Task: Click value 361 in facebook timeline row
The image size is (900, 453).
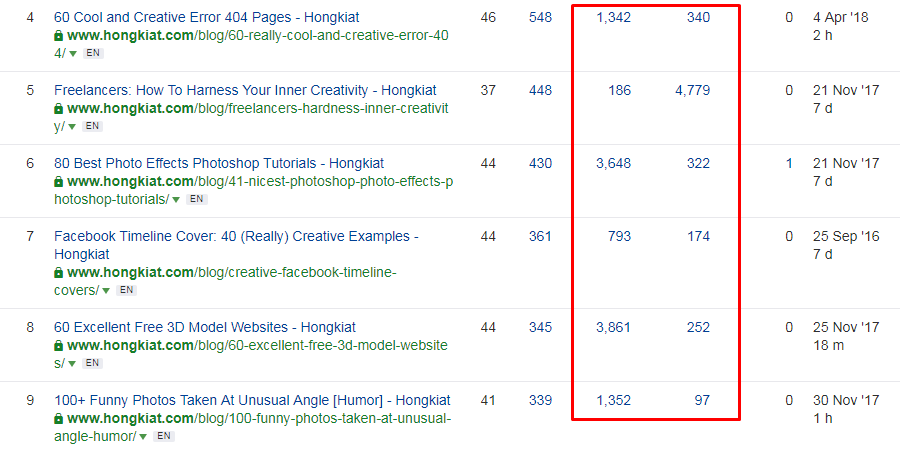Action: (x=540, y=236)
